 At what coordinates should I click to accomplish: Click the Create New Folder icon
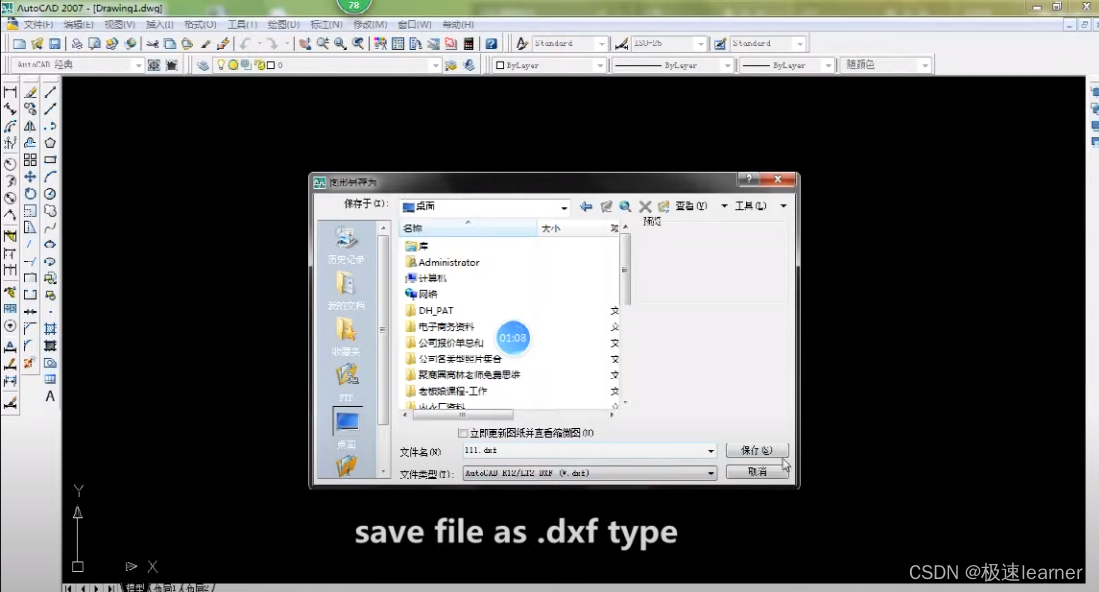[x=663, y=207]
